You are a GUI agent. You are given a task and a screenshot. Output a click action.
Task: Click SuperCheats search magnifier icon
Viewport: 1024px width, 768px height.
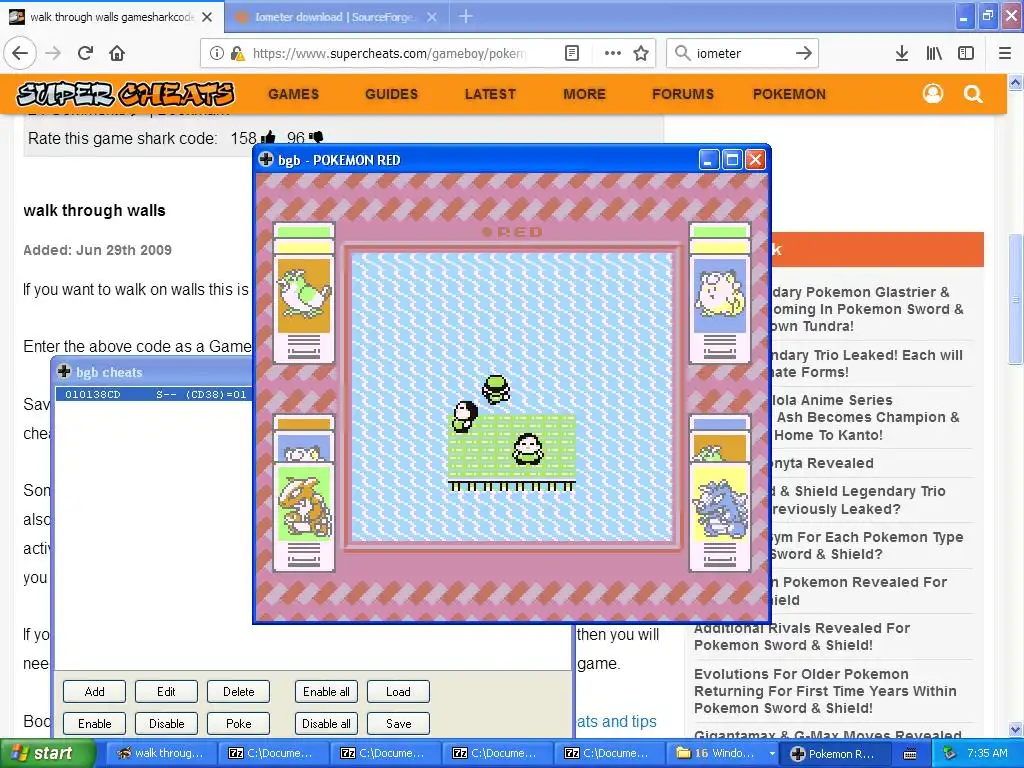[x=973, y=94]
